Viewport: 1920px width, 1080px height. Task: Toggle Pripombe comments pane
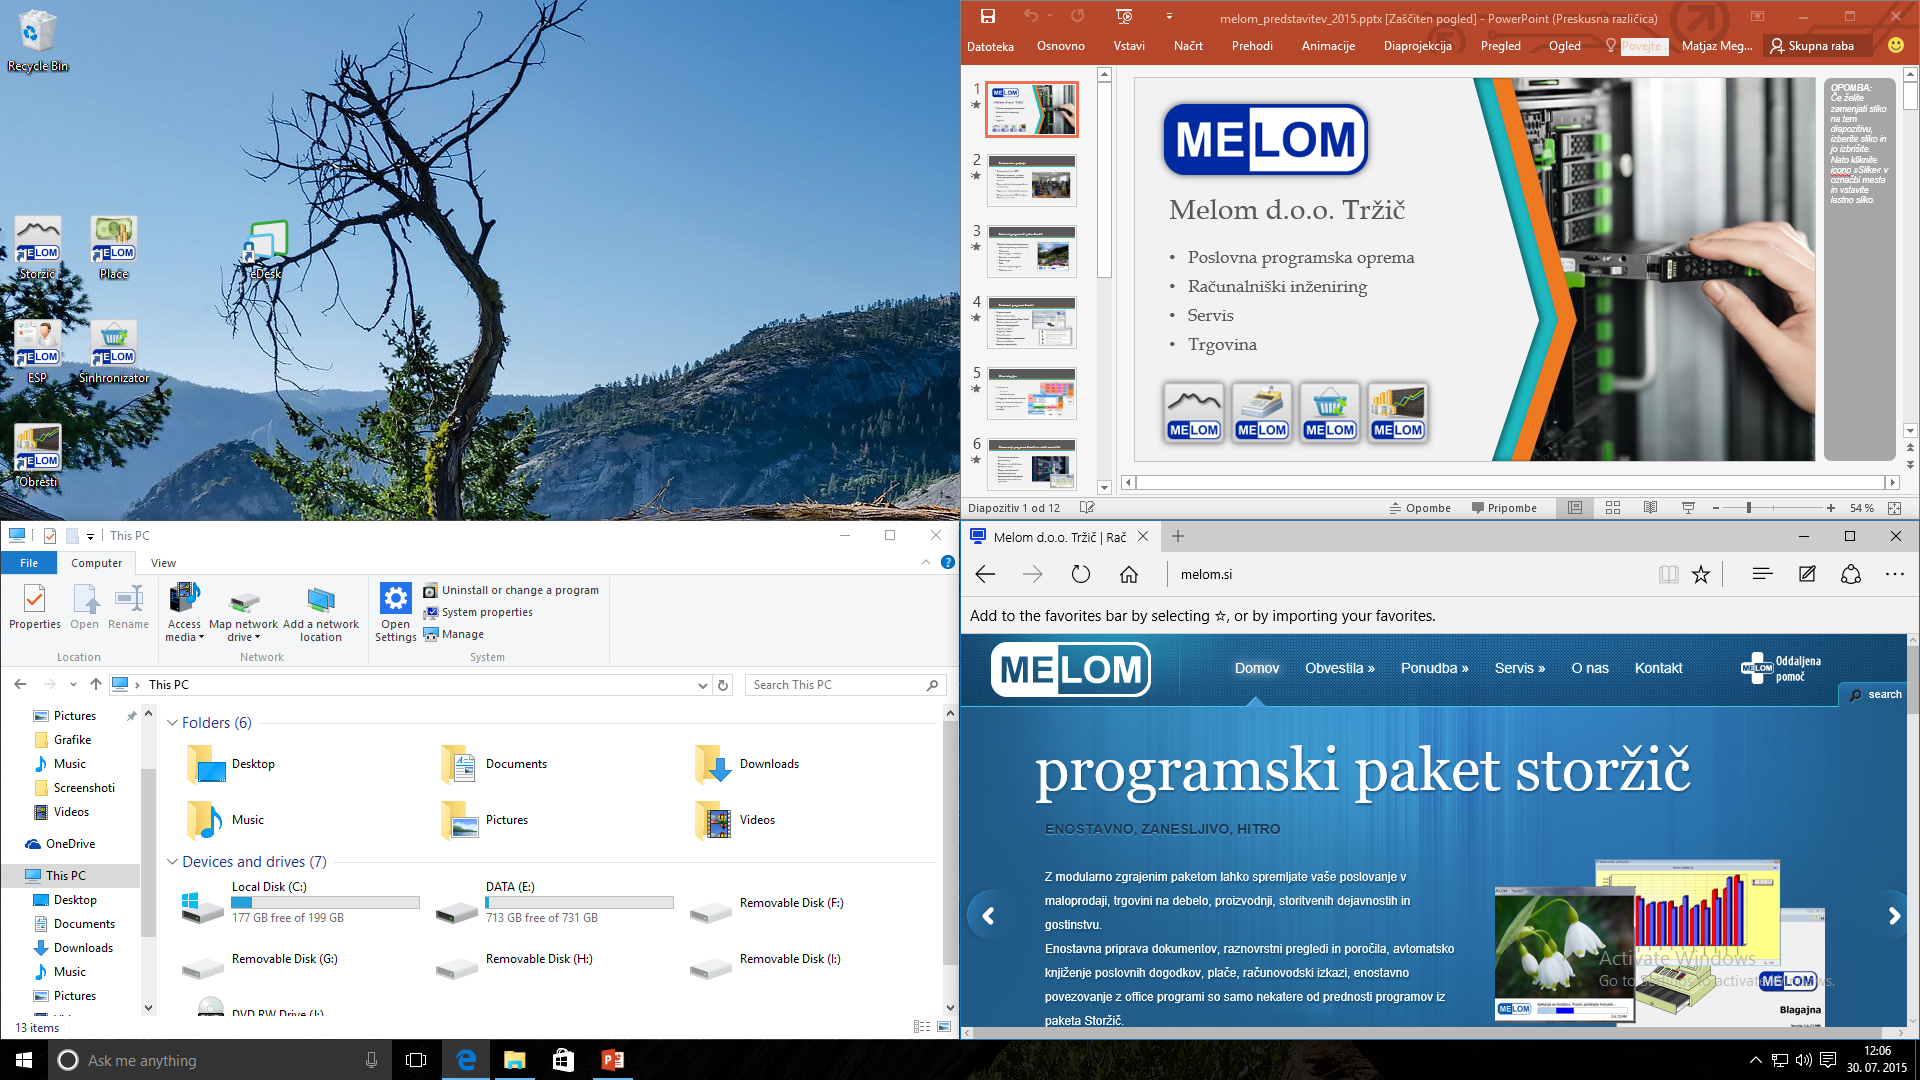point(1504,508)
